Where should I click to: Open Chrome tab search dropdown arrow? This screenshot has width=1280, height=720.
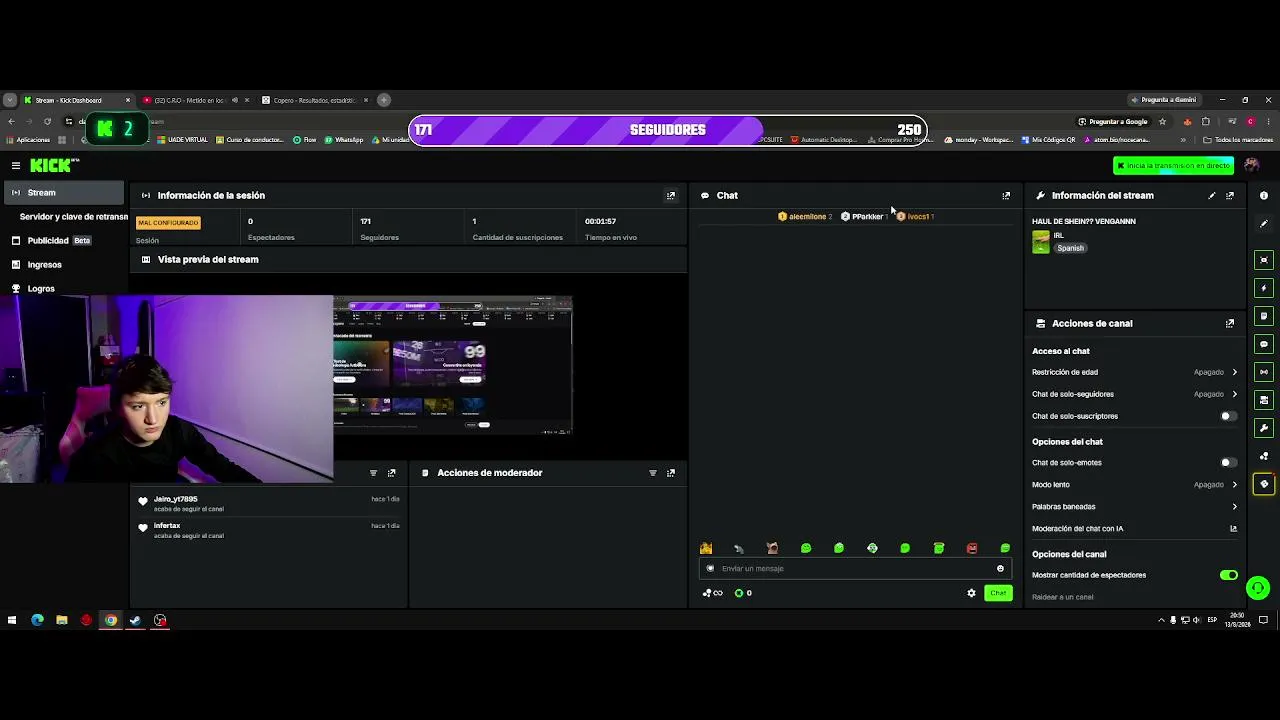tap(10, 100)
